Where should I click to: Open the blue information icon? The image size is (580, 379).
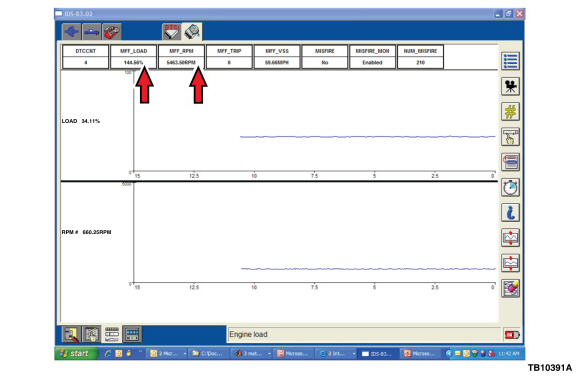coord(510,213)
